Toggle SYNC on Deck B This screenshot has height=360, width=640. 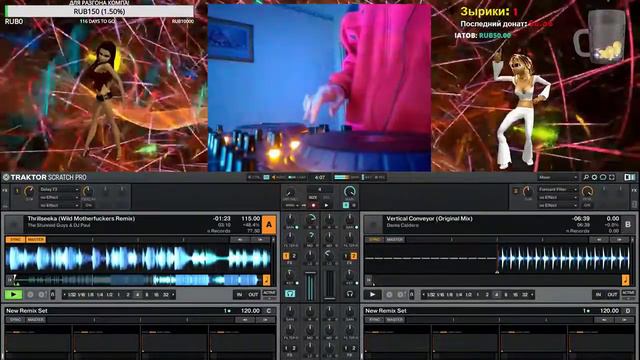[374, 240]
